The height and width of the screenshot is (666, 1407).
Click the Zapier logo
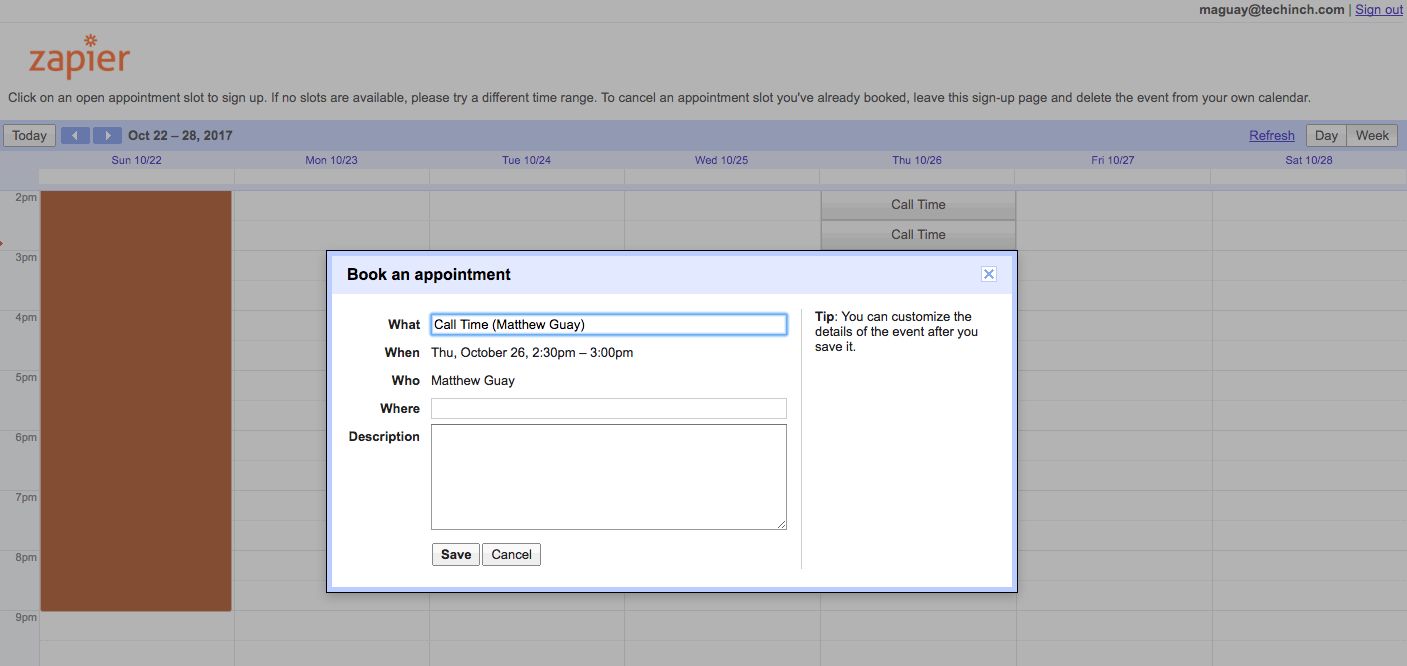[x=79, y=57]
